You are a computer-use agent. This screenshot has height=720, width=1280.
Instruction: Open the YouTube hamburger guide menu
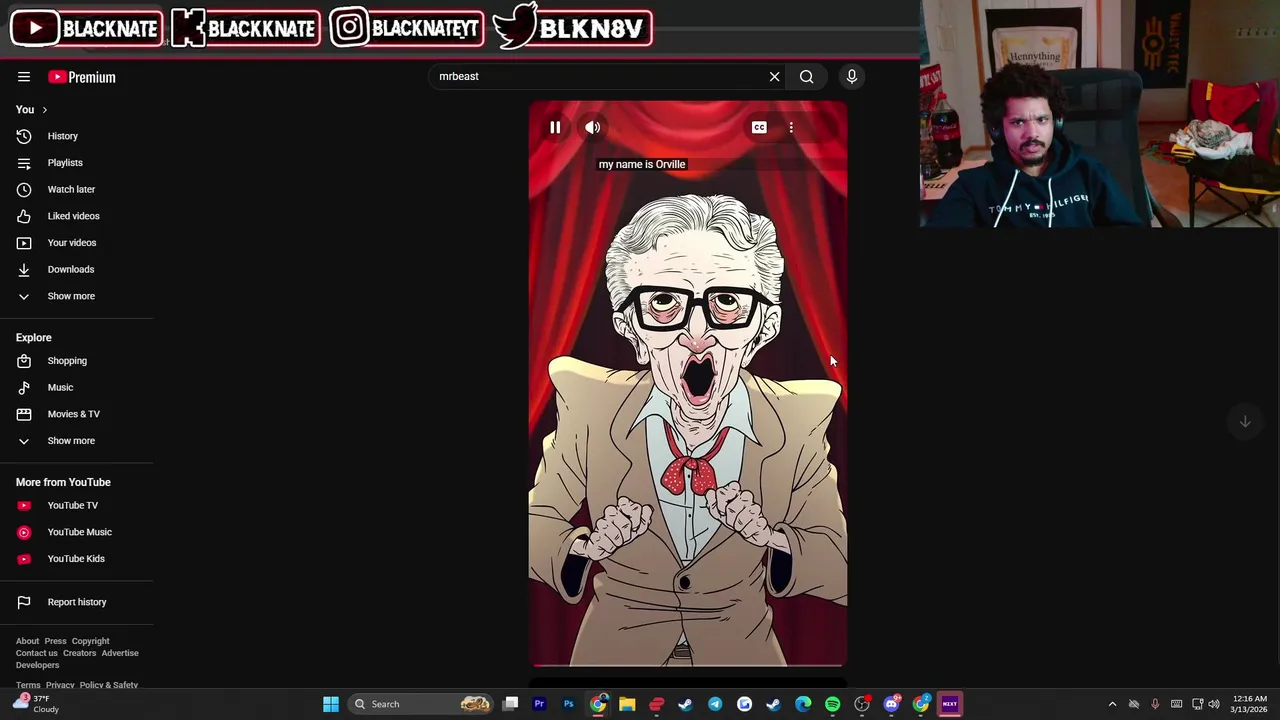coord(24,77)
